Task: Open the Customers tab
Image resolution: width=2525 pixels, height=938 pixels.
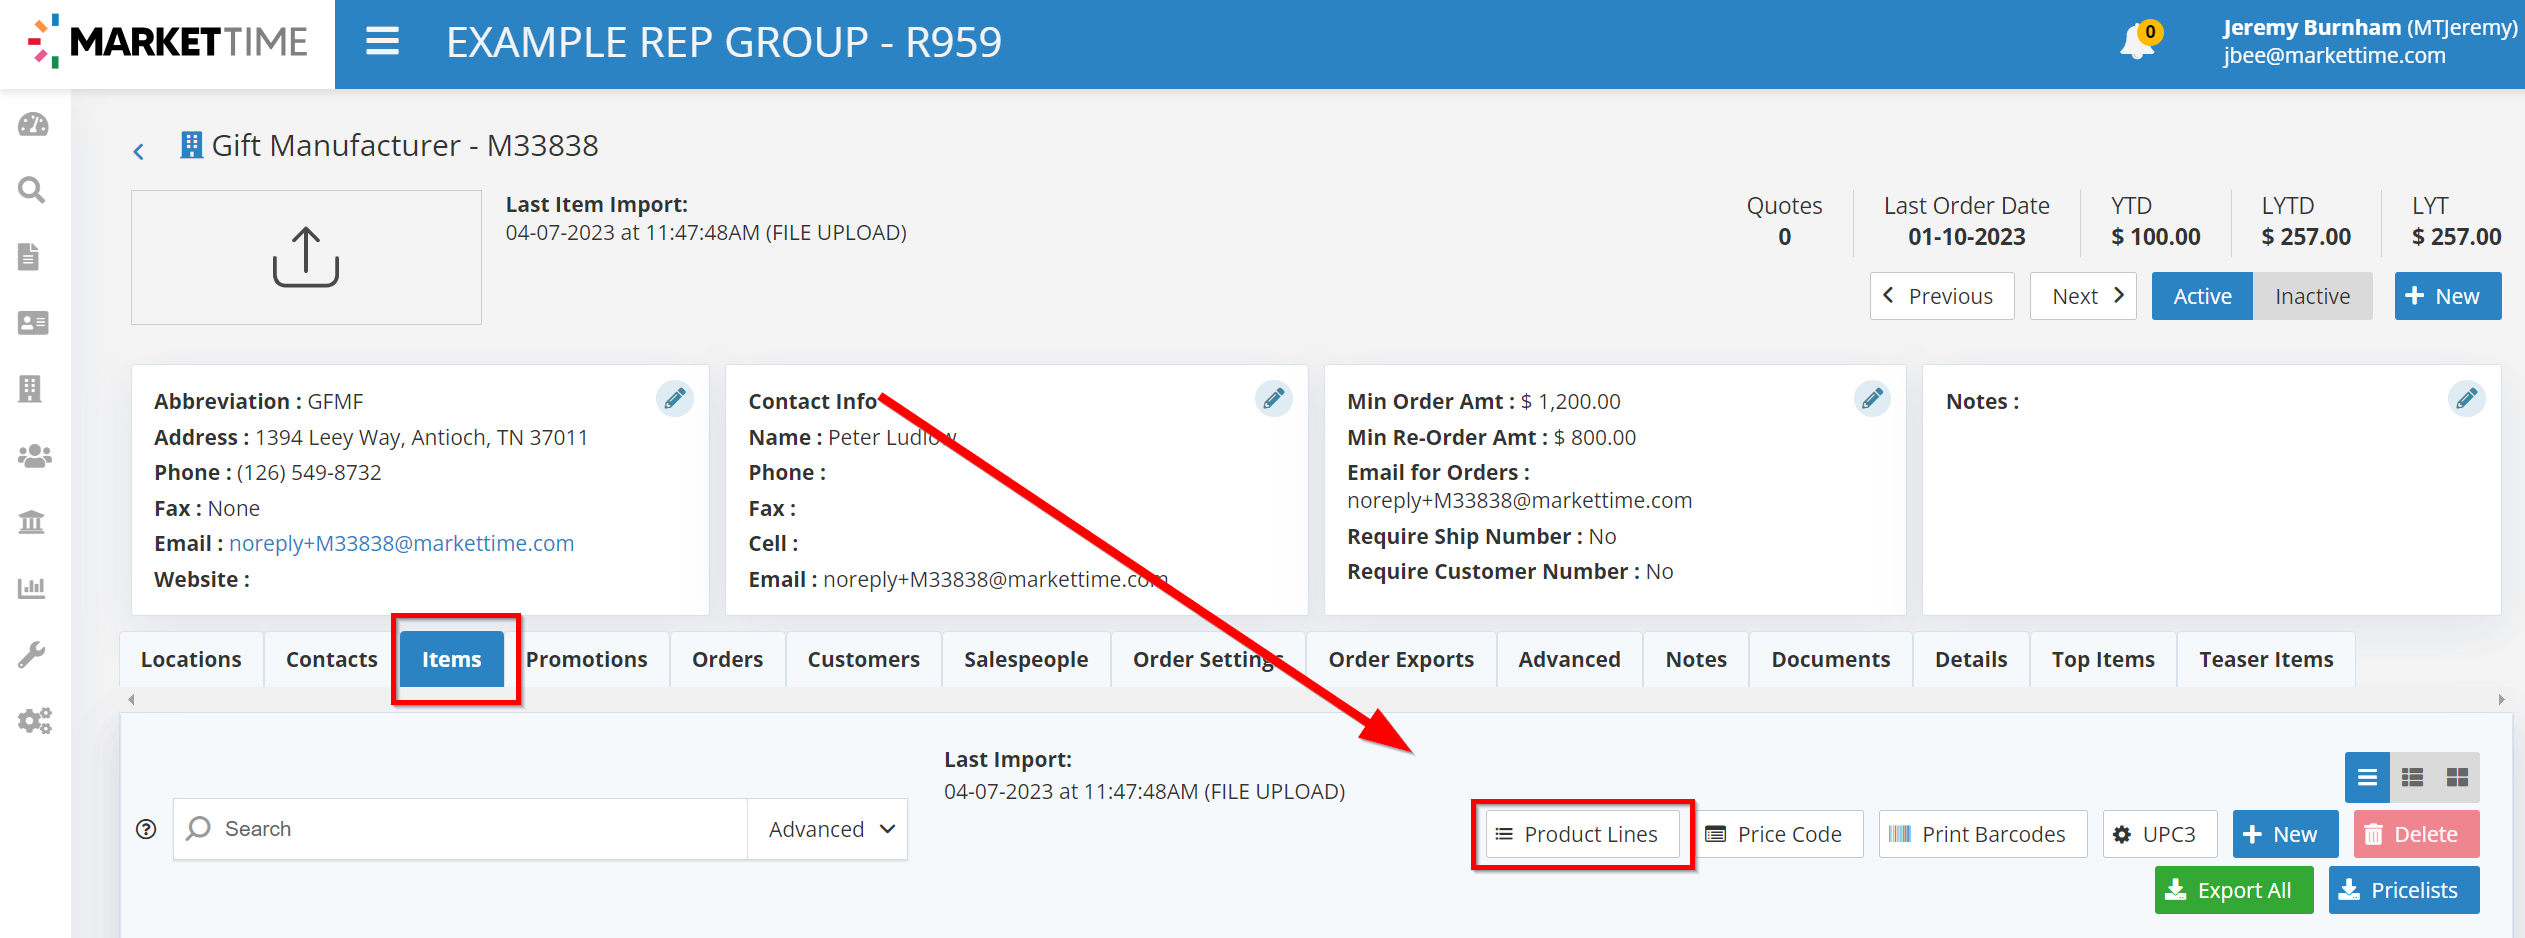Action: tap(863, 659)
